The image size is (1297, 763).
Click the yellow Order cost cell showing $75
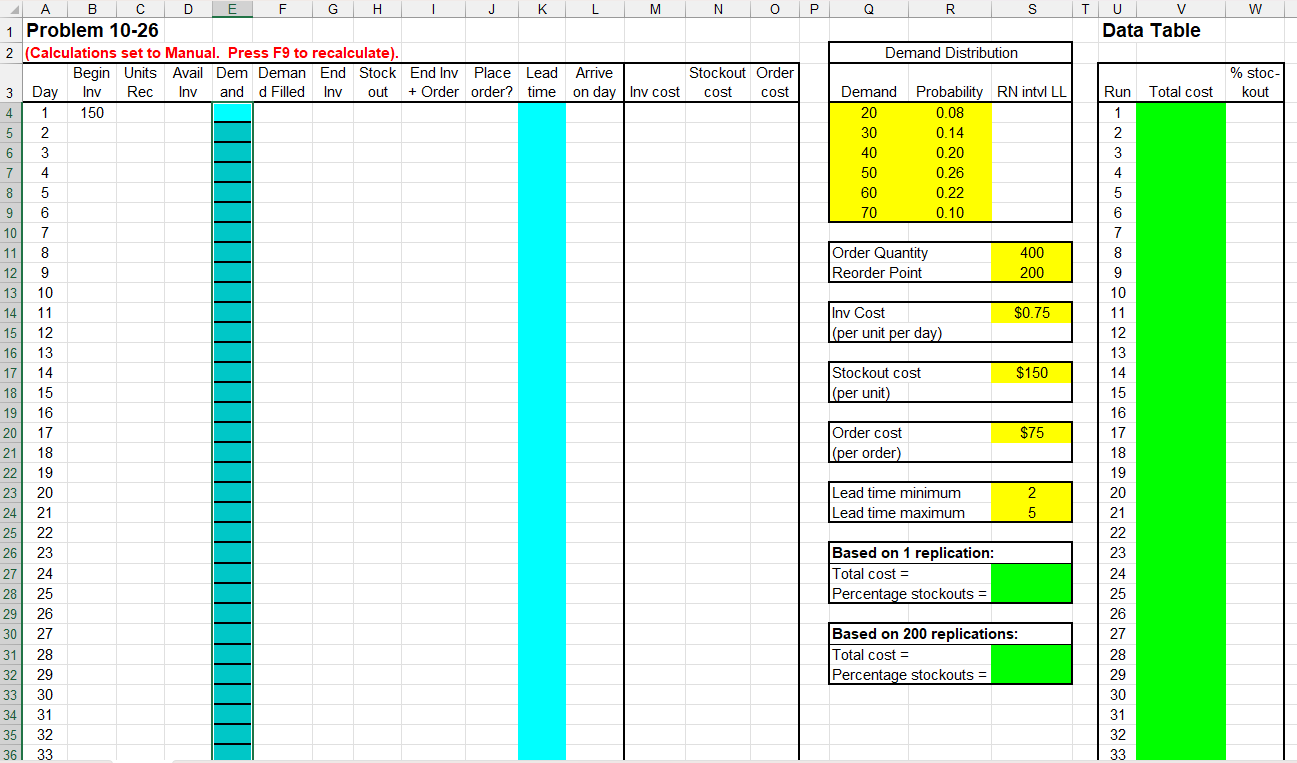point(1031,432)
